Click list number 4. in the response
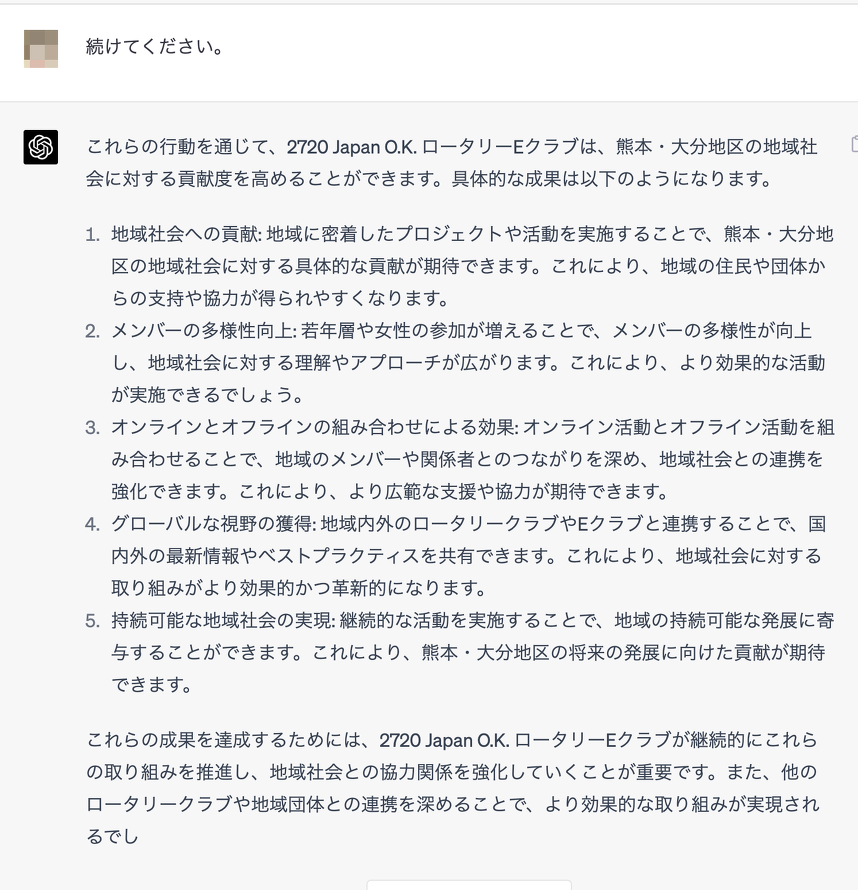 92,523
